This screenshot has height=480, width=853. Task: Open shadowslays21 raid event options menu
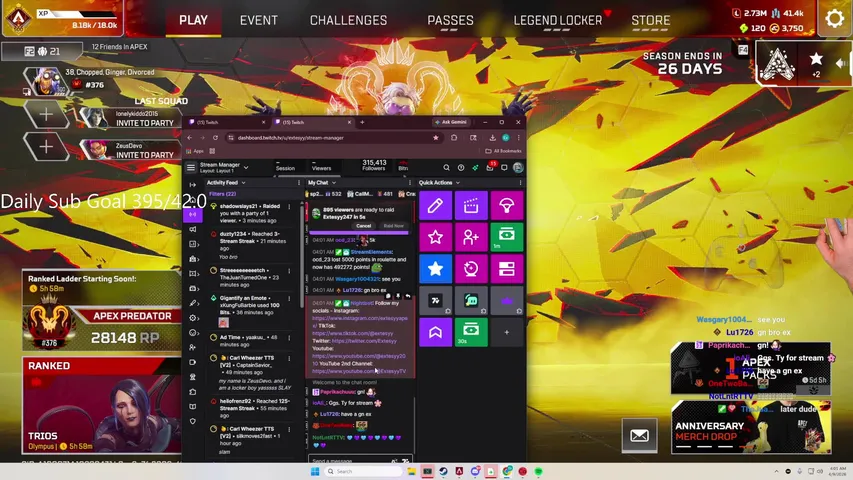coord(289,207)
